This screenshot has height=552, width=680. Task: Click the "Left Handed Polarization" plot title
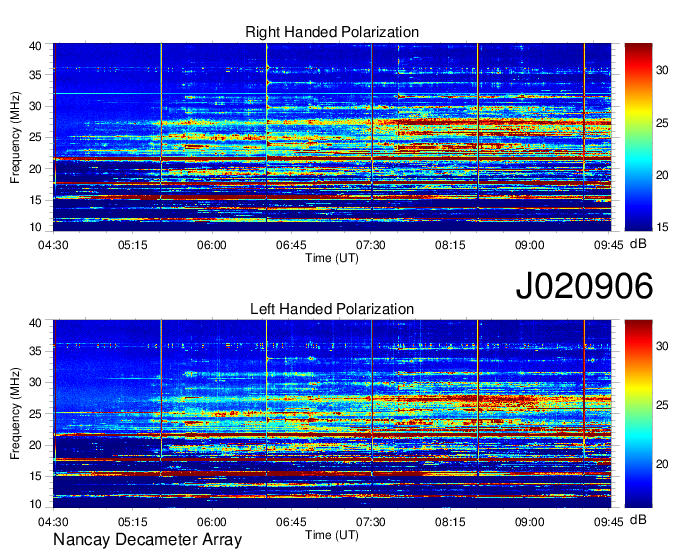coord(332,309)
